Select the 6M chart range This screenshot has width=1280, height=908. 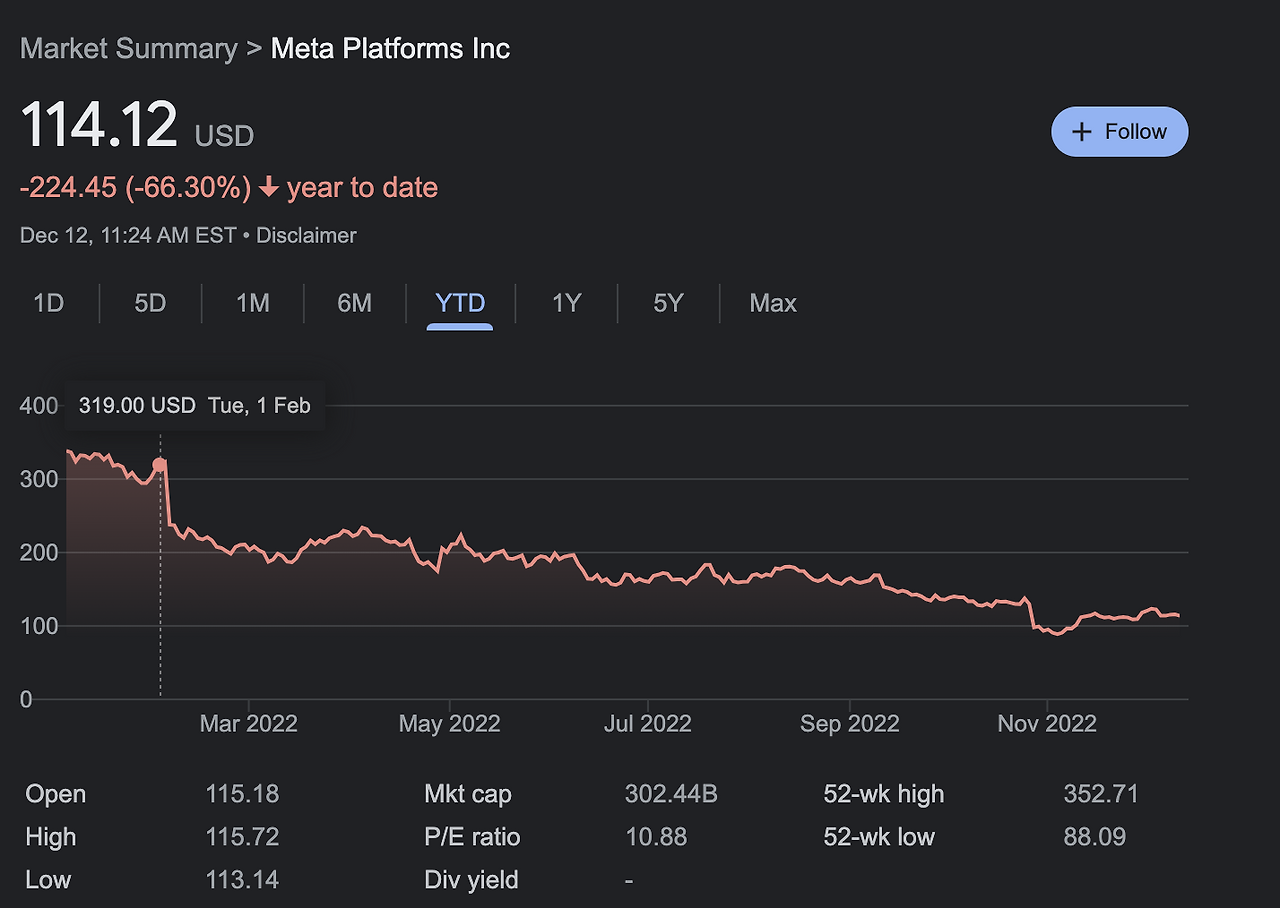coord(354,303)
